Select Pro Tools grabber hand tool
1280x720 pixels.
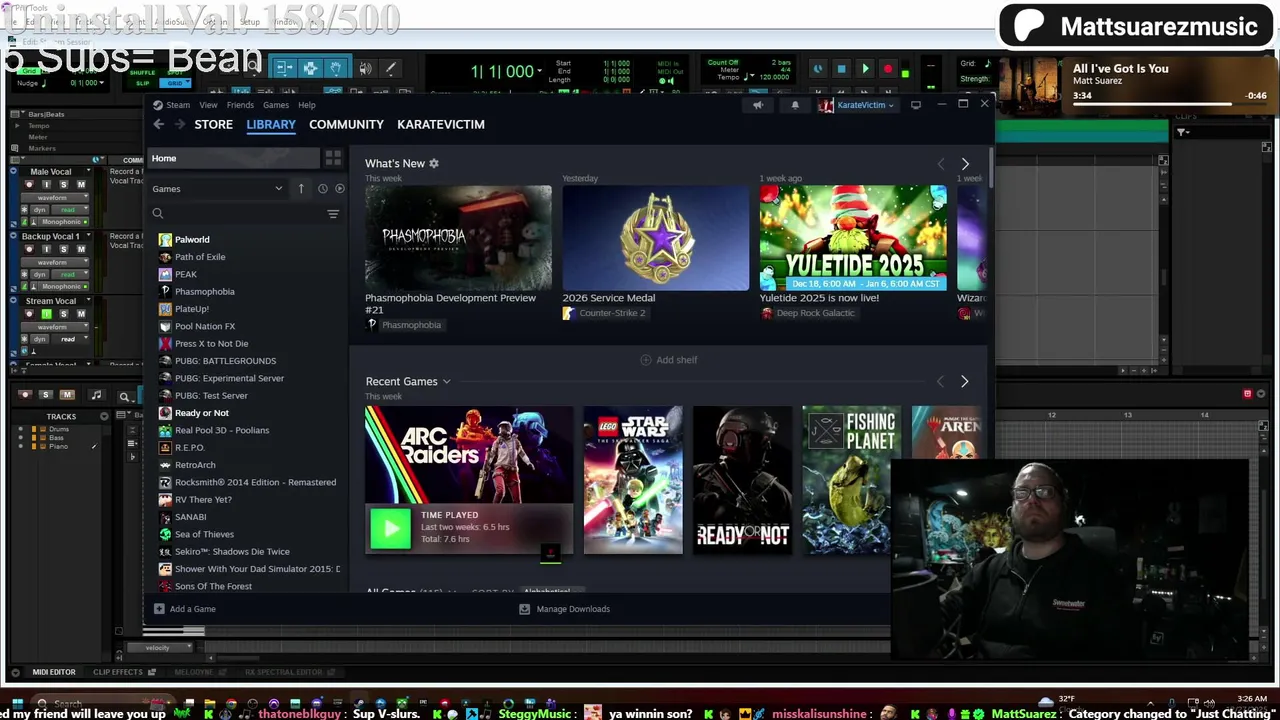click(336, 68)
